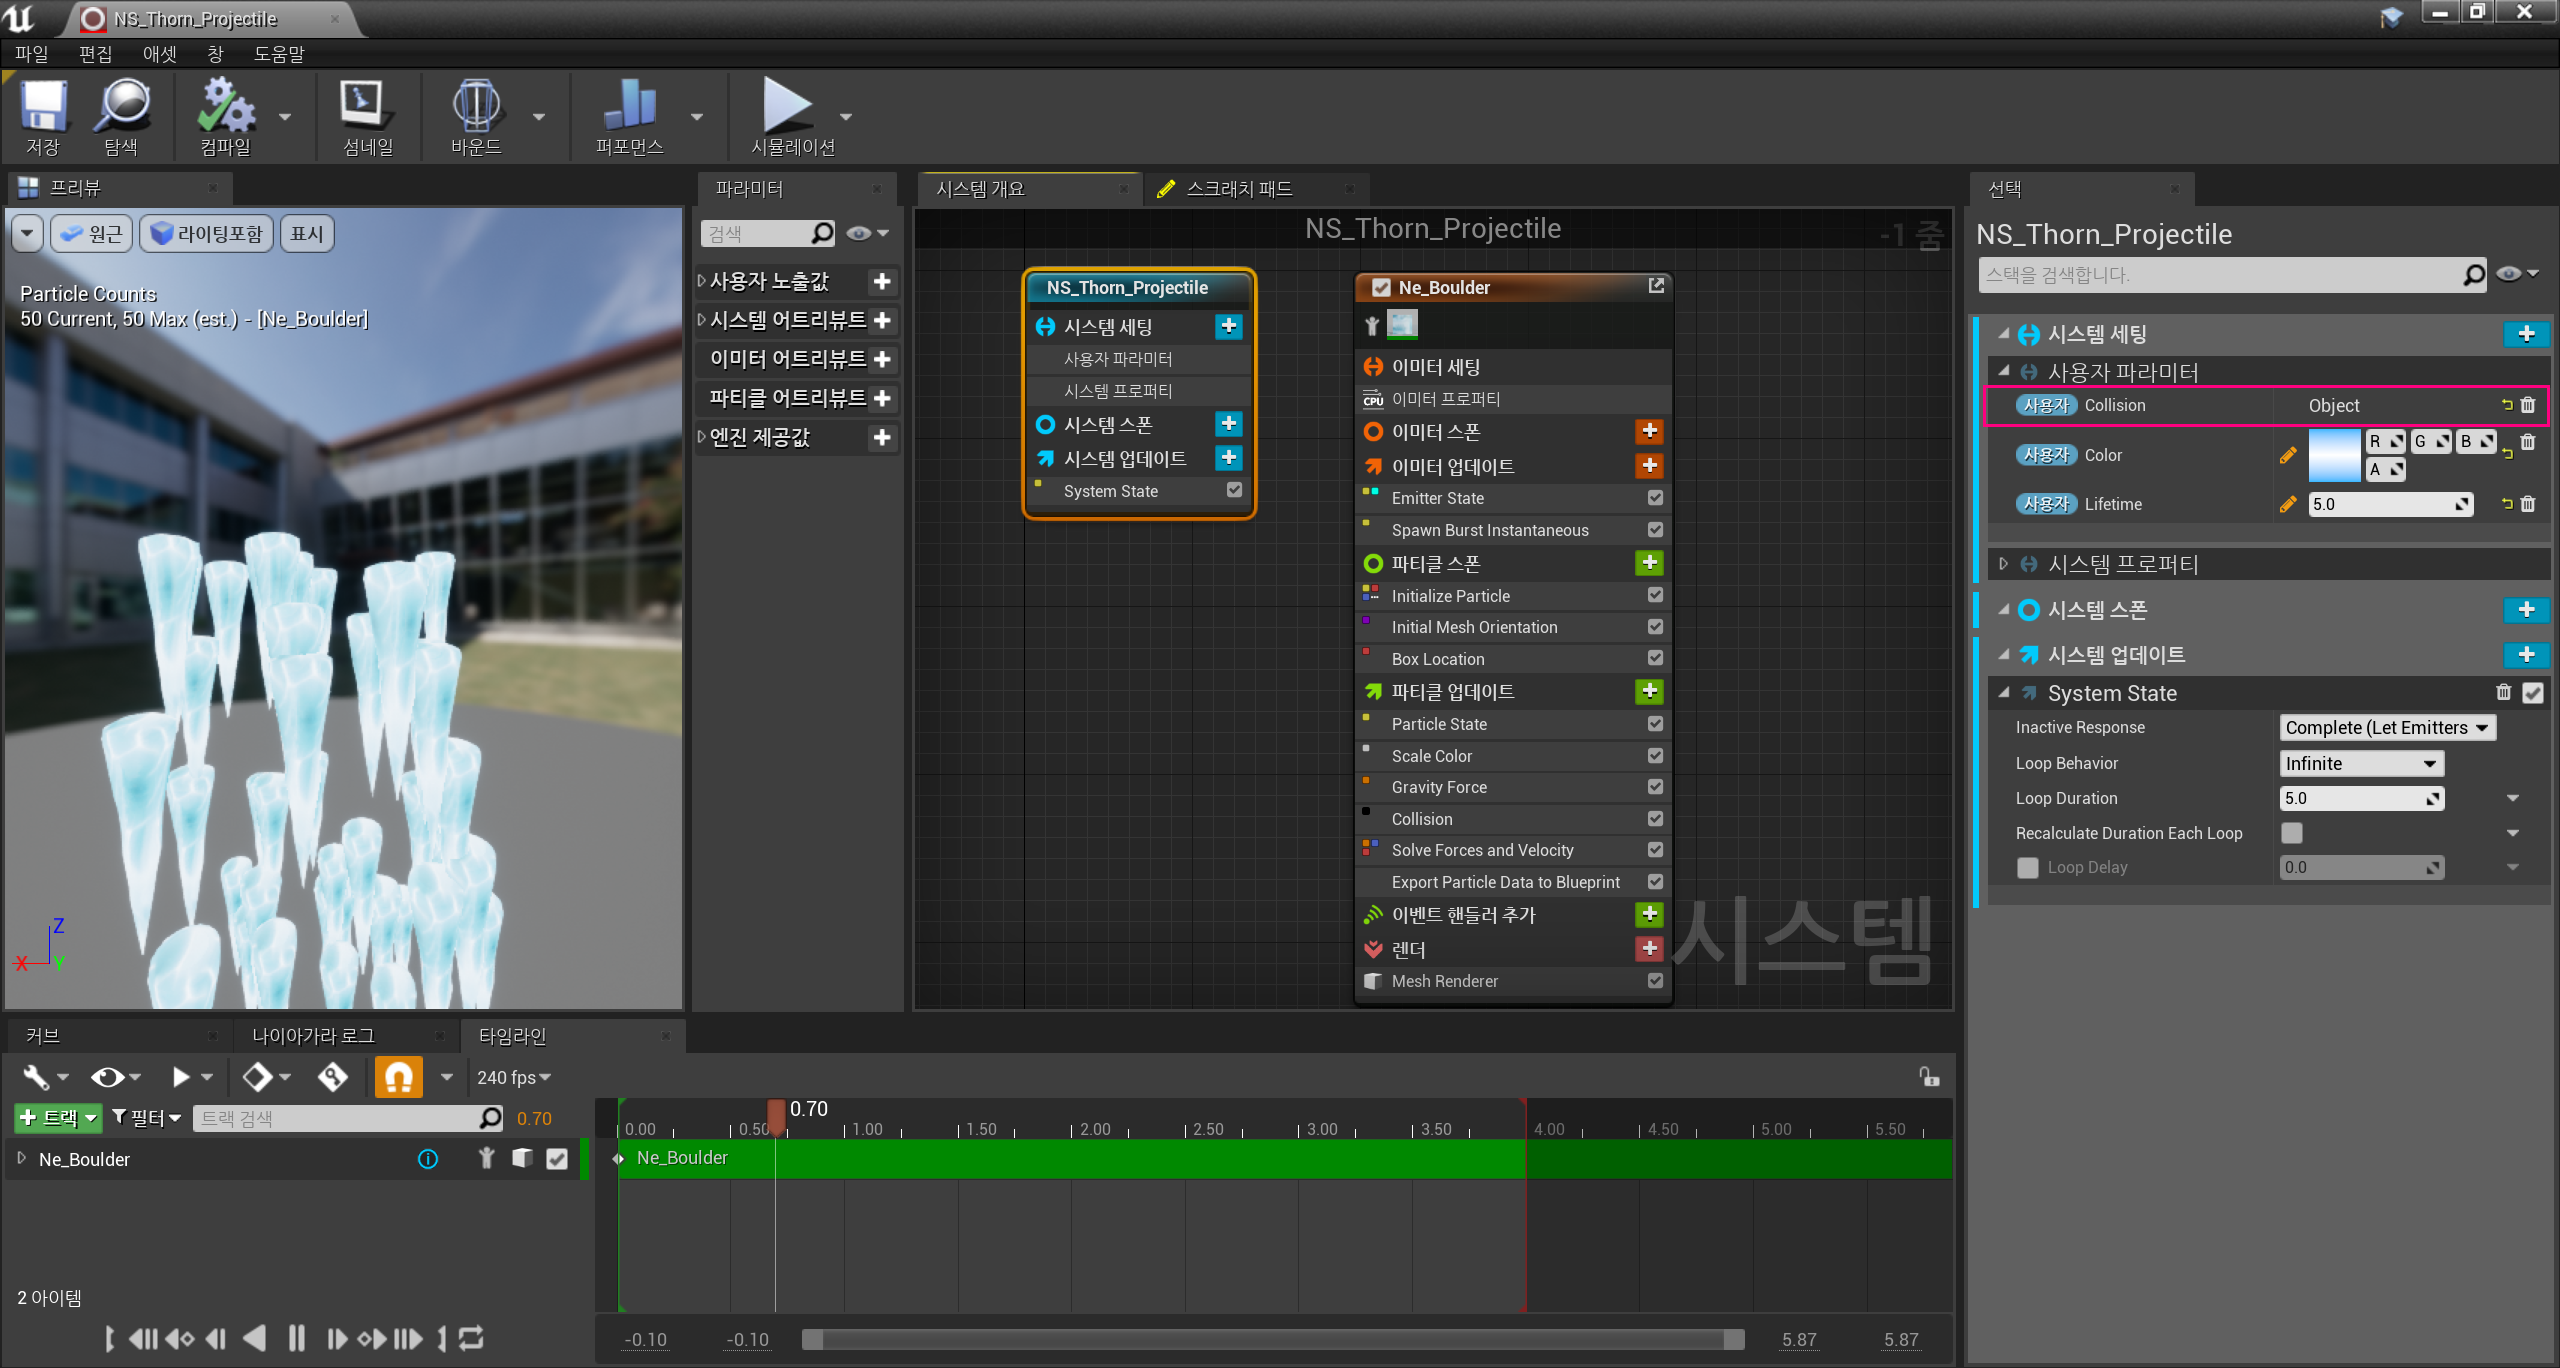Click the 라이팅포함 viewport button
The width and height of the screenshot is (2560, 1368).
click(207, 234)
